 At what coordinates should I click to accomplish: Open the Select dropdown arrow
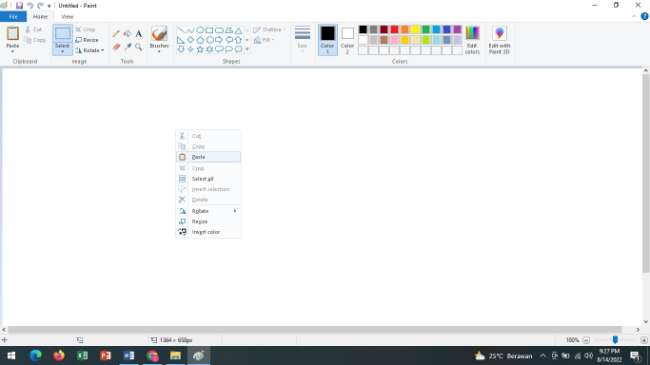click(x=63, y=52)
